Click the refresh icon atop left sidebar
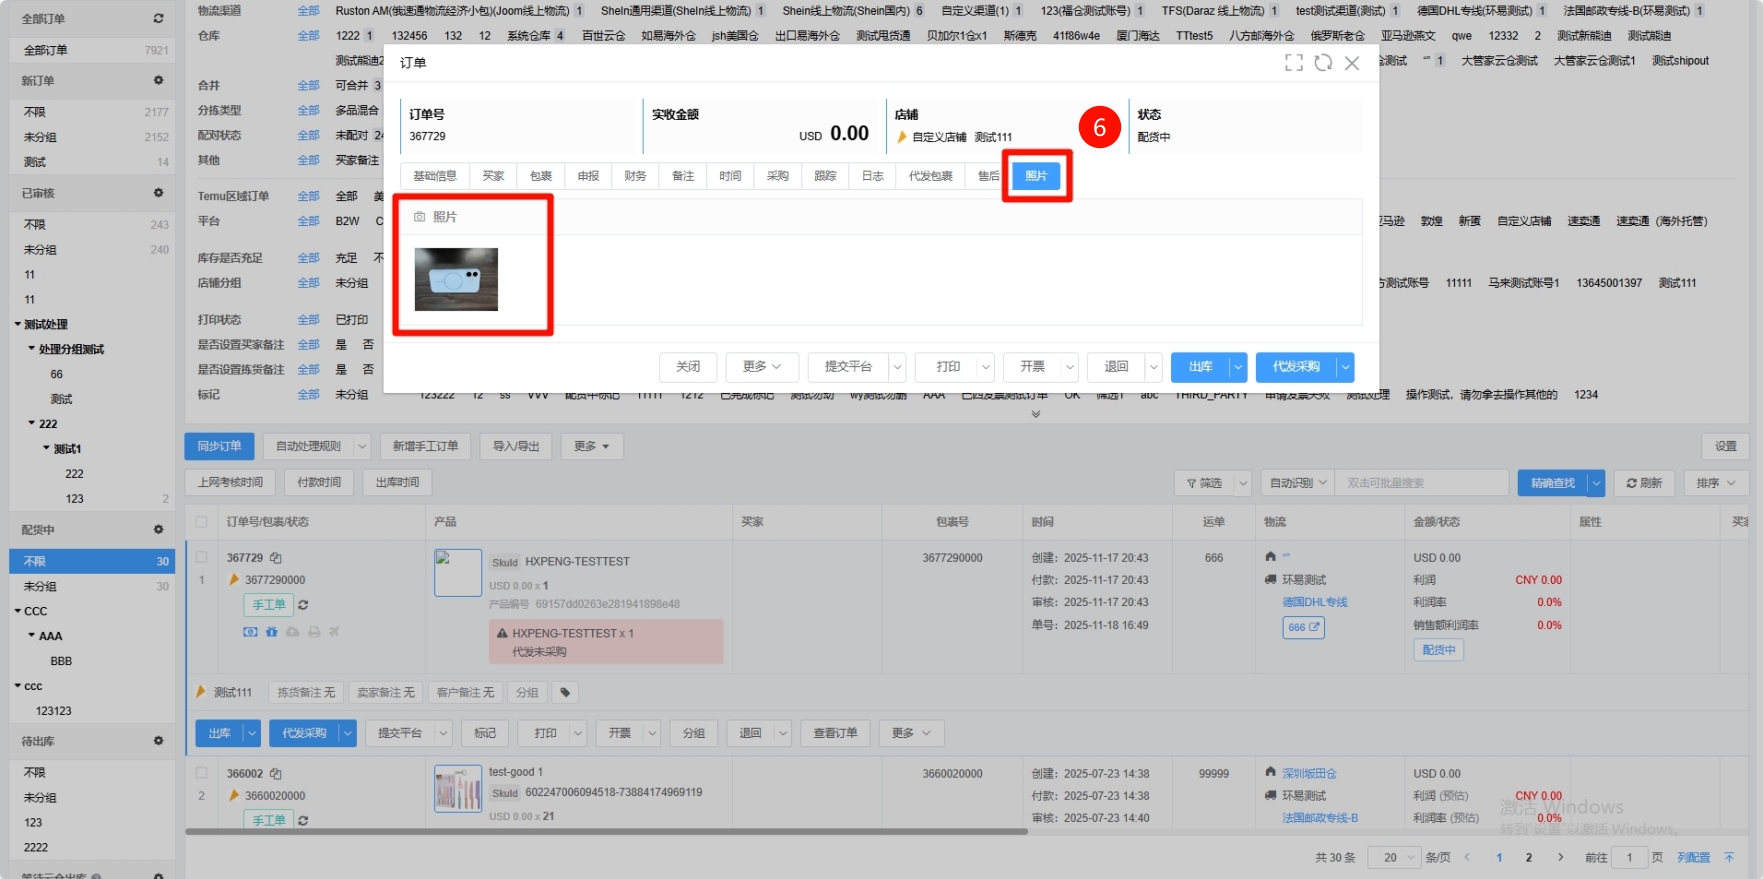 (158, 19)
